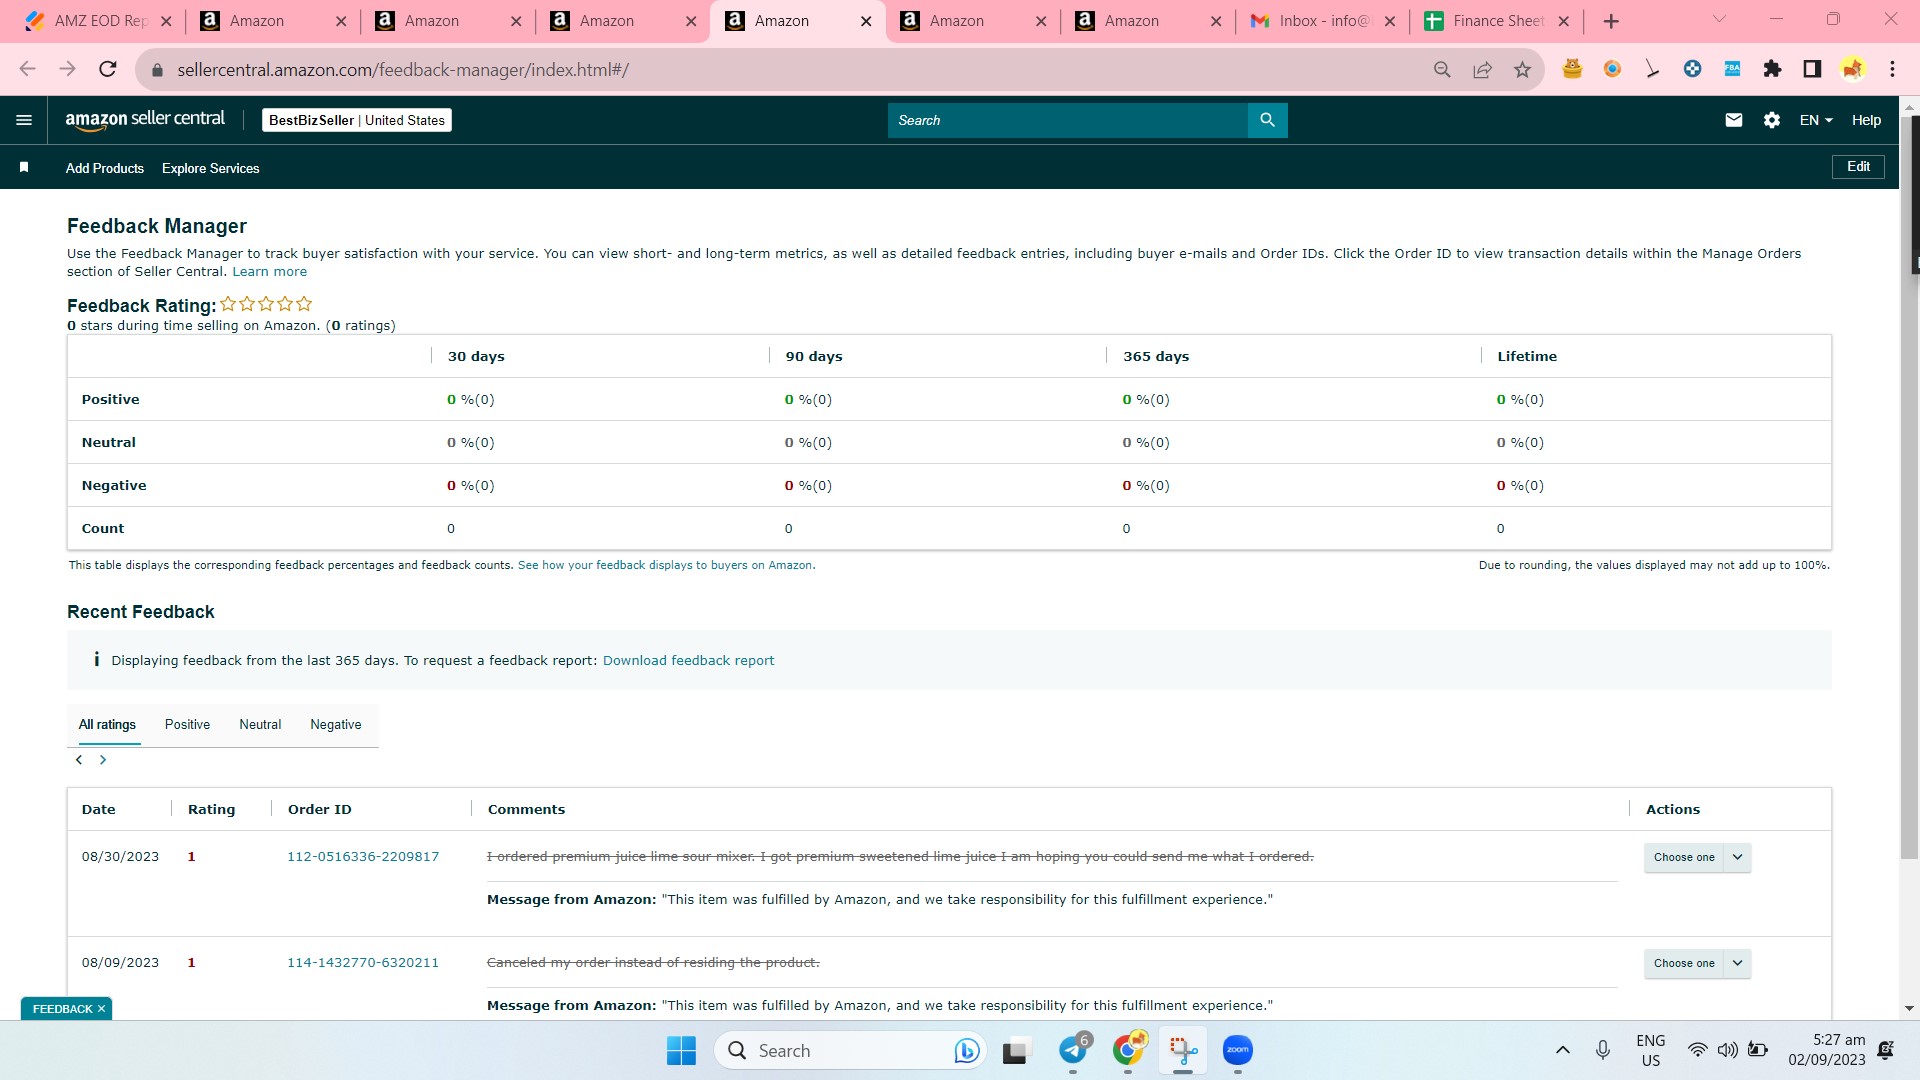The height and width of the screenshot is (1080, 1920).
Task: Open Telegram from the taskbar
Action: [1074, 1051]
